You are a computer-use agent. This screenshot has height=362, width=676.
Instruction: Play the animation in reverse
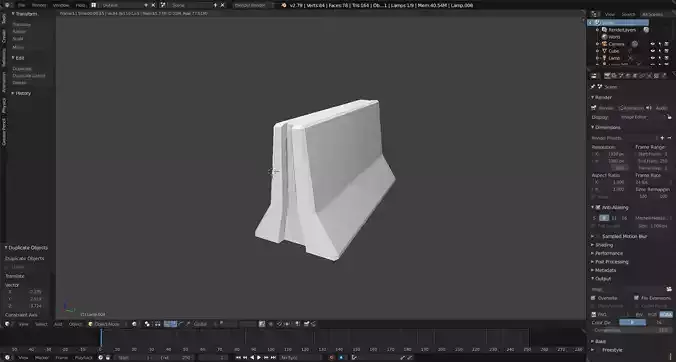(x=252, y=357)
